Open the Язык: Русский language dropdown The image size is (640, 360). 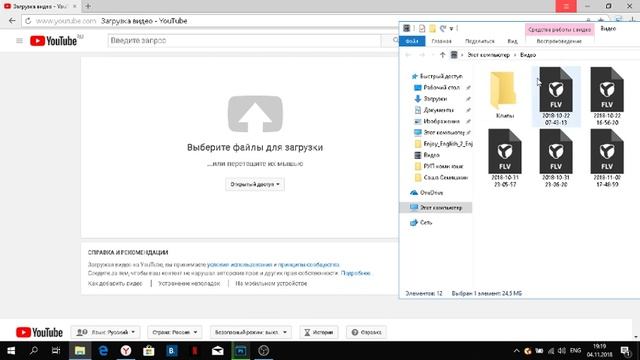[x=105, y=332]
